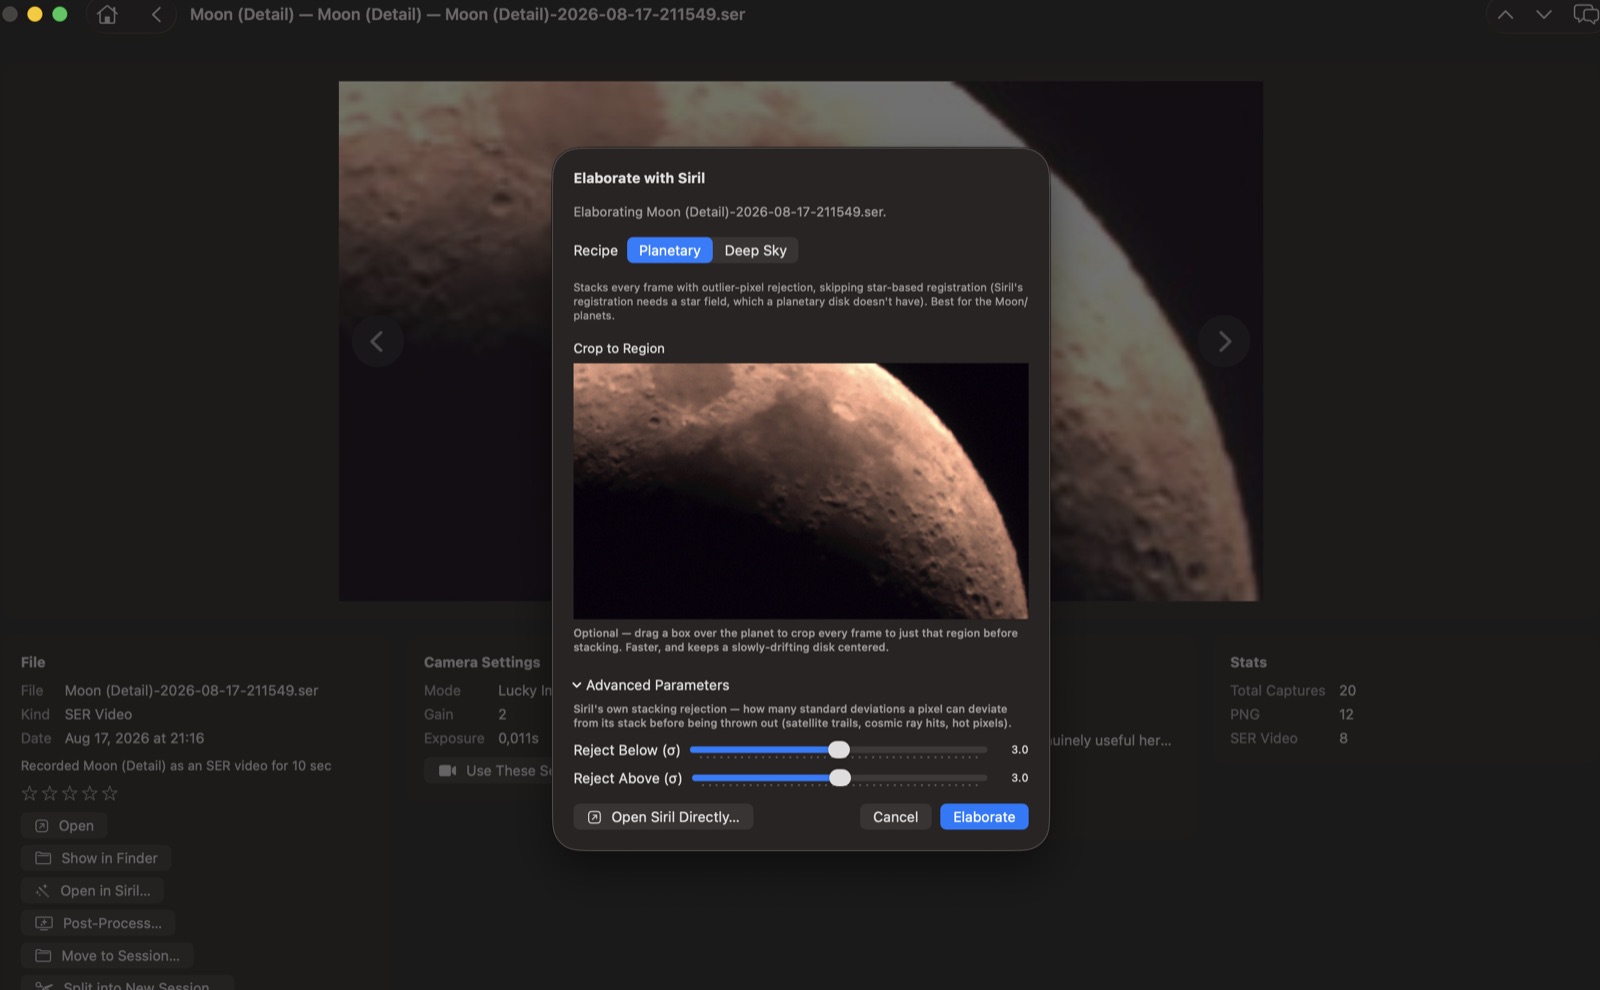Click the Total Captures stat label
Image resolution: width=1600 pixels, height=990 pixels.
pos(1277,690)
